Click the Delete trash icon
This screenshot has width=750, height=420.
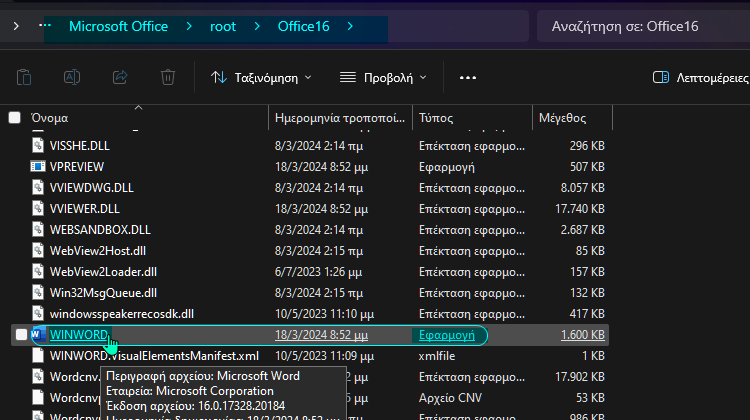(167, 77)
